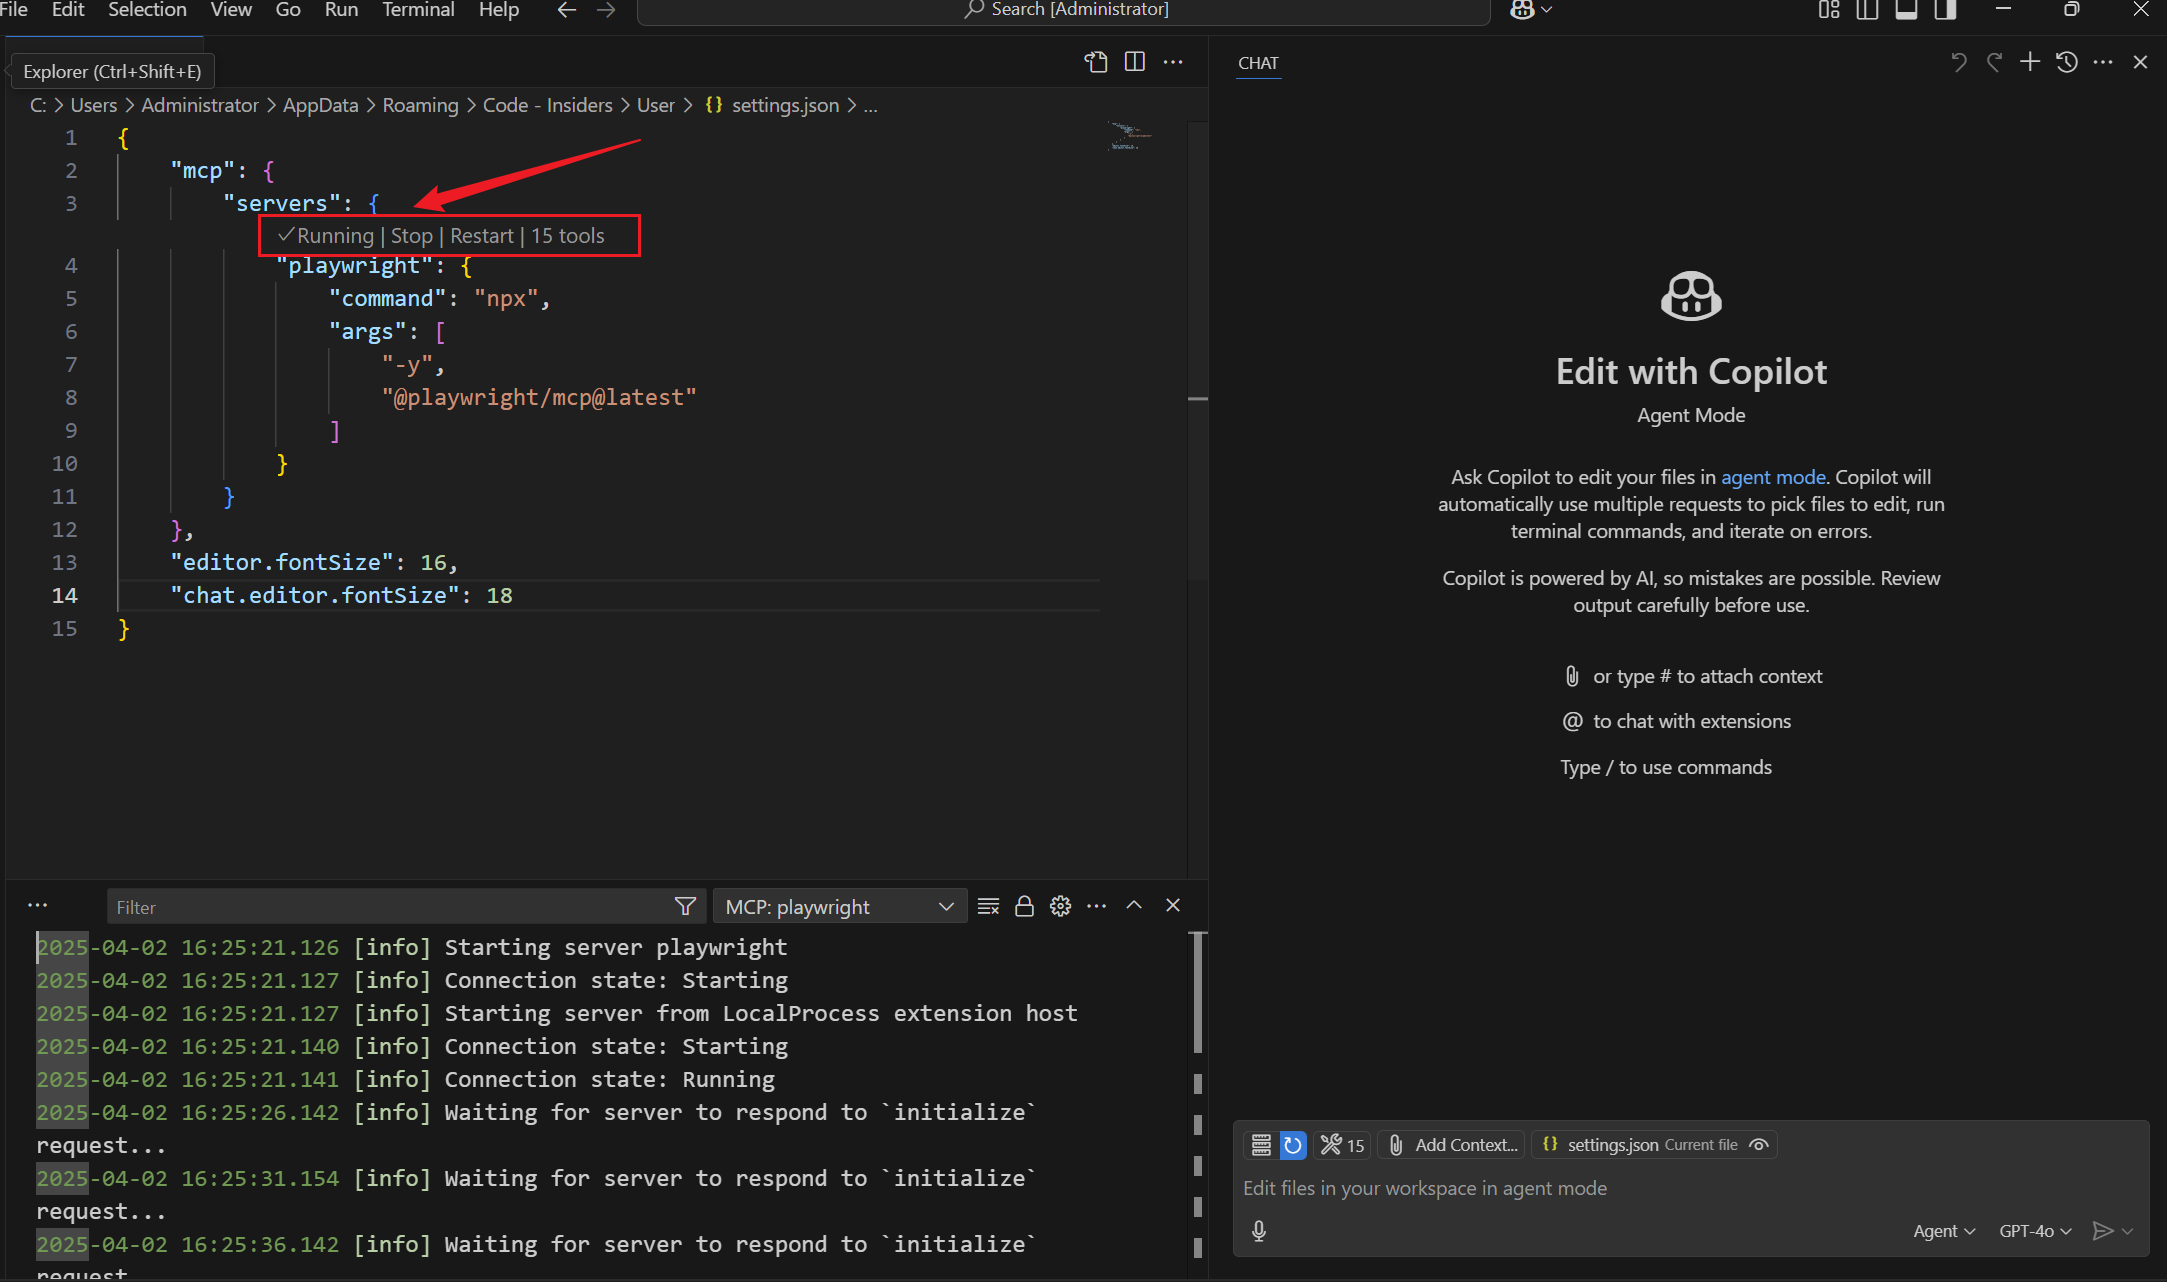Click Add Context button in chat
Image resolution: width=2167 pixels, height=1282 pixels.
(1453, 1145)
